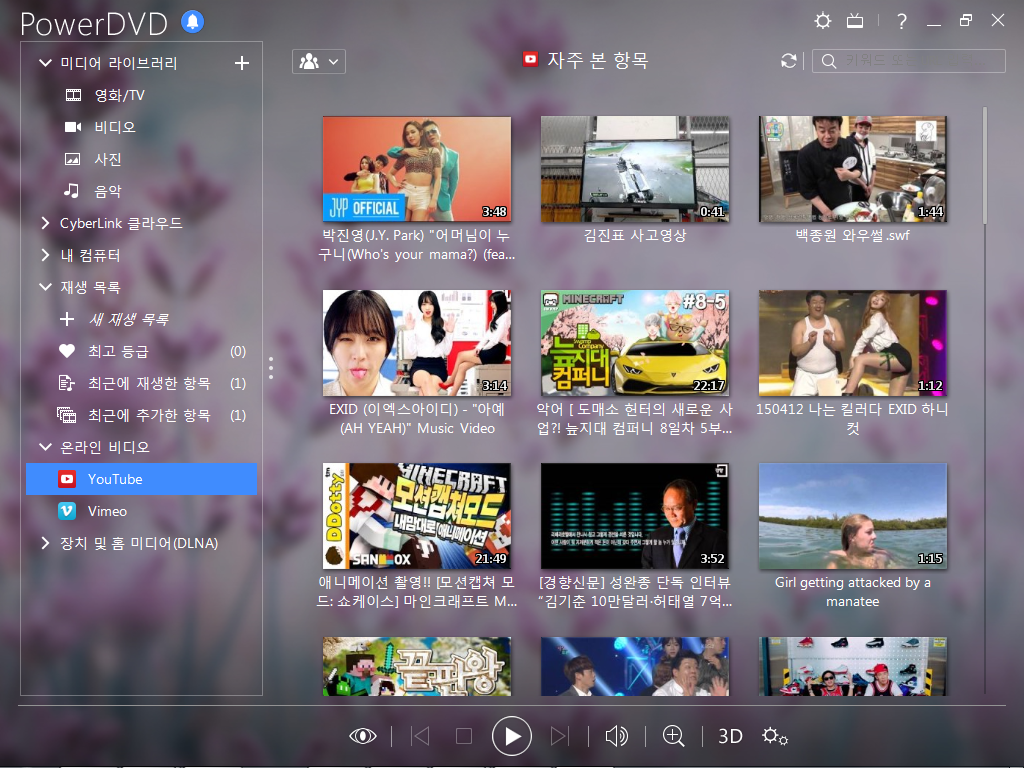Open 박진영 Who's your mama video thumbnail
Screen dimensions: 1024x768
417,169
